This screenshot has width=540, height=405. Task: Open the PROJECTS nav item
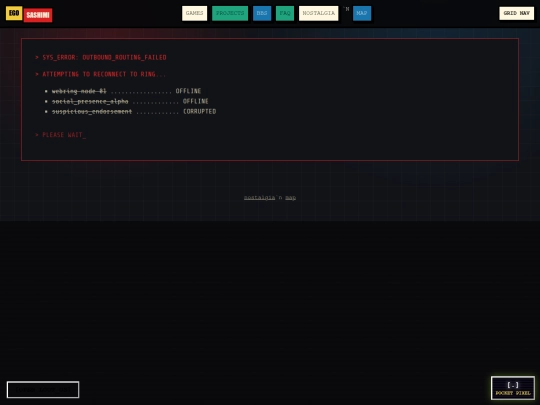click(230, 13)
